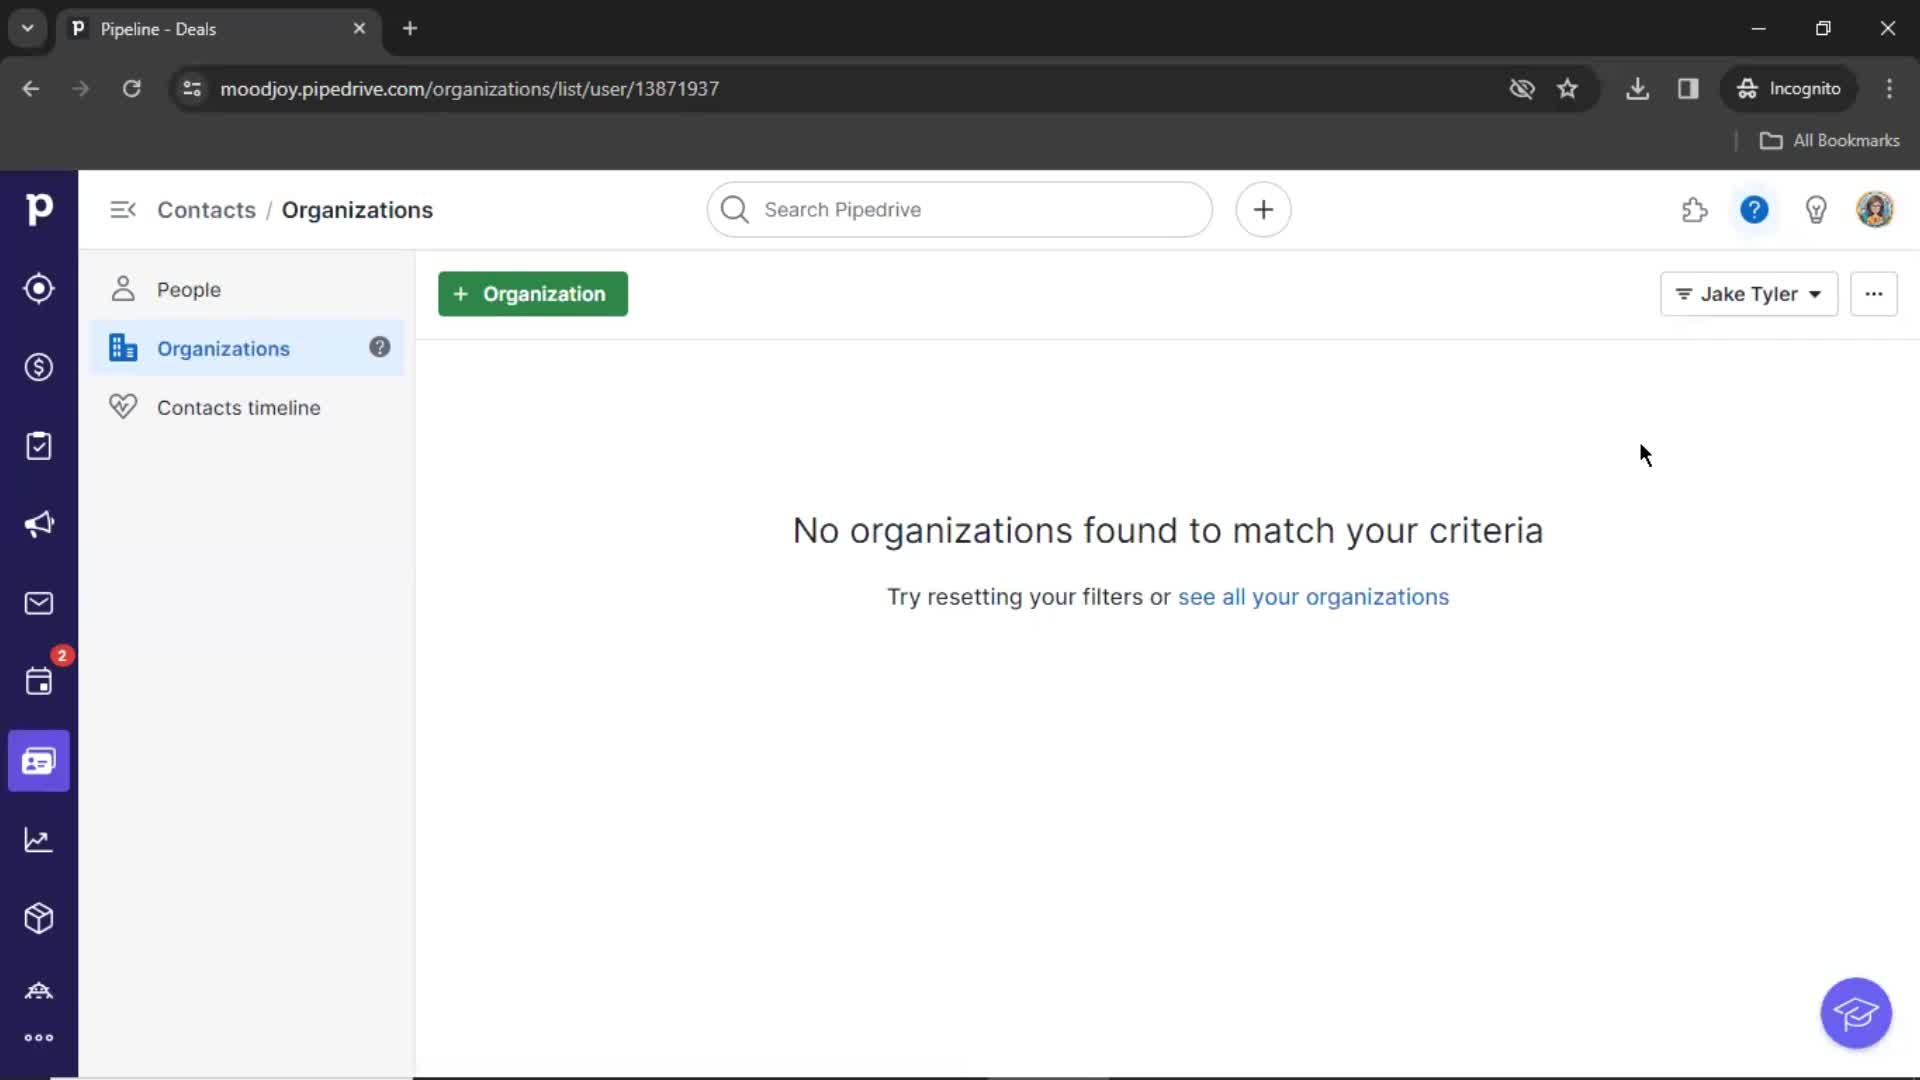
Task: Click the three-dot more options menu
Action: (1874, 293)
